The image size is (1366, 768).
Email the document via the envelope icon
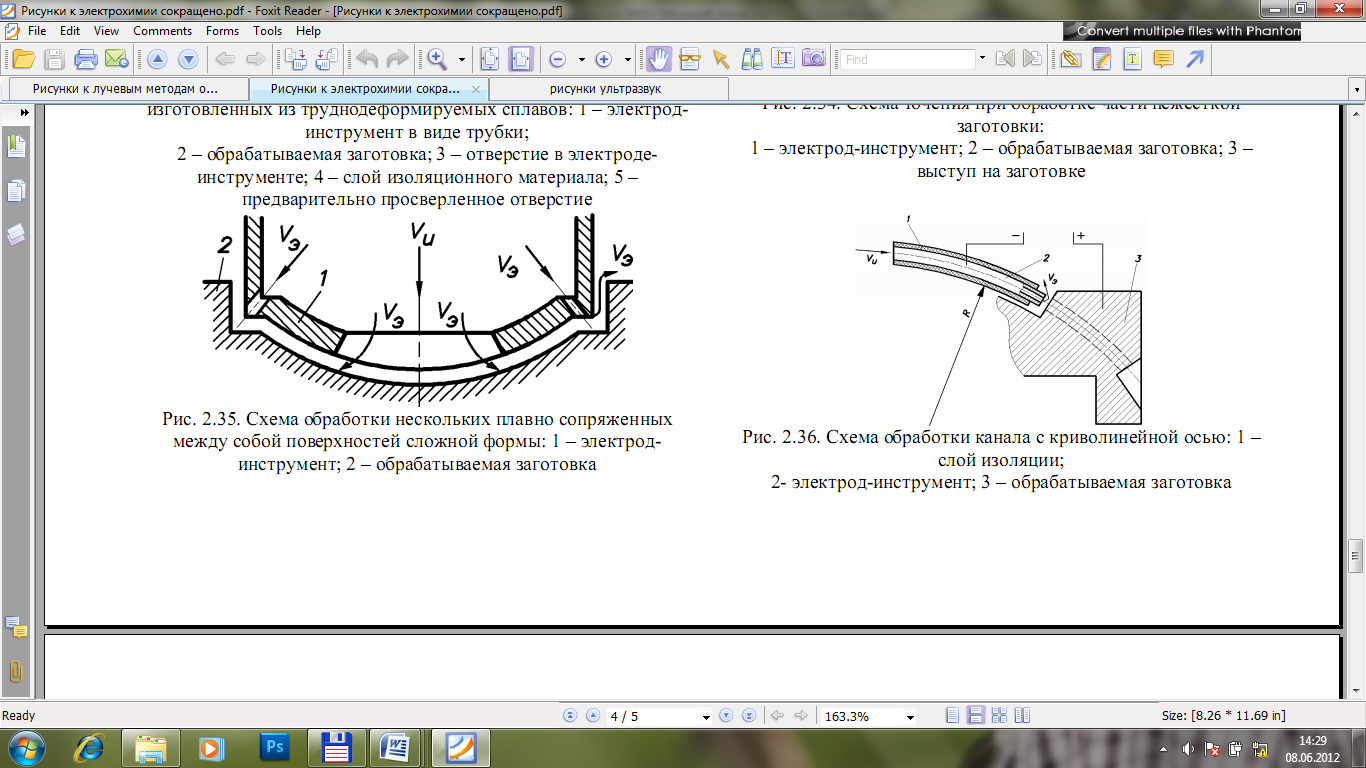pyautogui.click(x=116, y=59)
